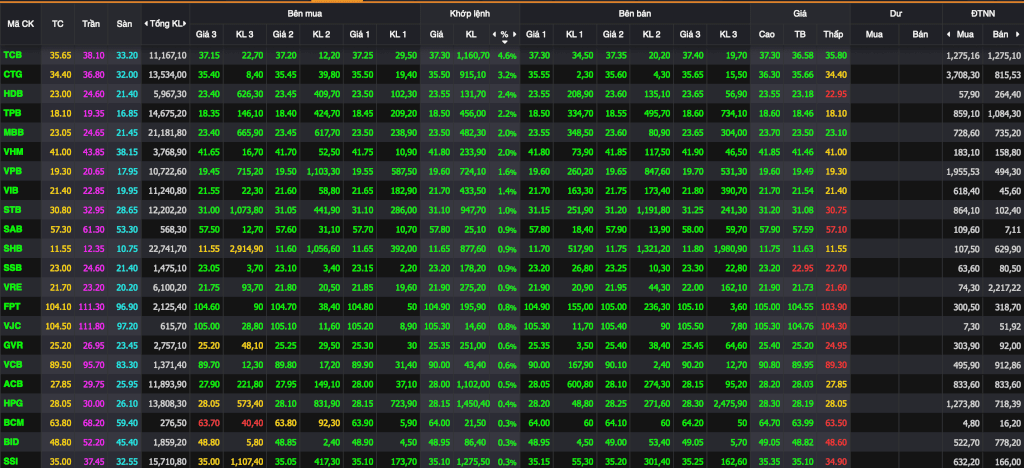The height and width of the screenshot is (468, 1024).
Task: Open the SSB ticker symbol
Action: point(12,270)
